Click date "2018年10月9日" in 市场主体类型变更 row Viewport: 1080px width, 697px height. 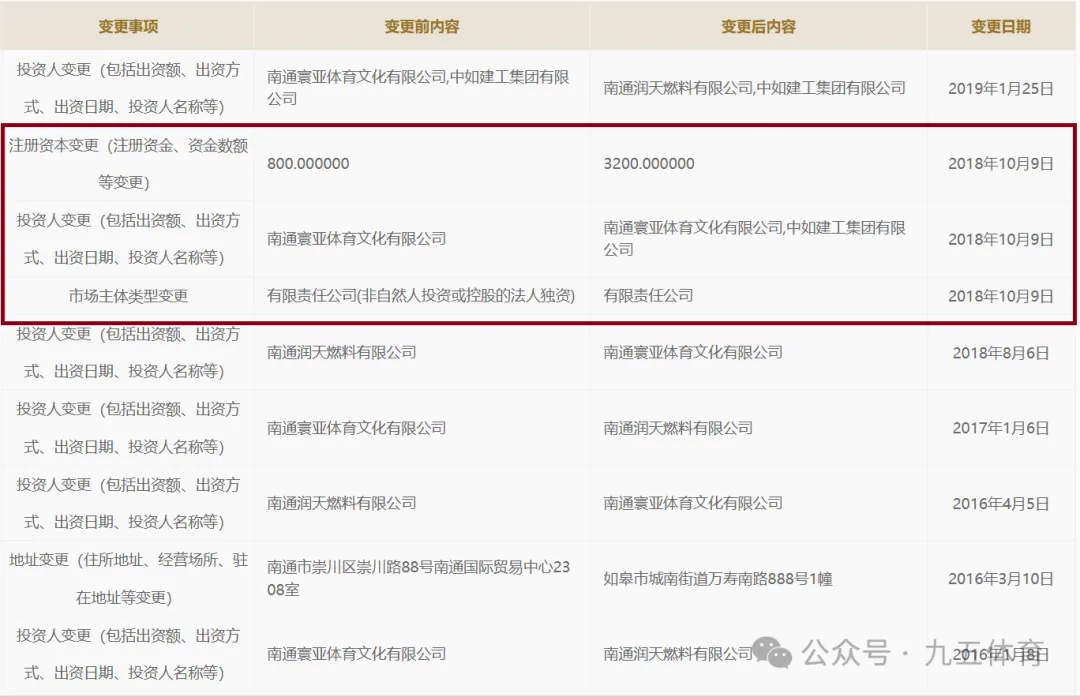coord(1001,295)
